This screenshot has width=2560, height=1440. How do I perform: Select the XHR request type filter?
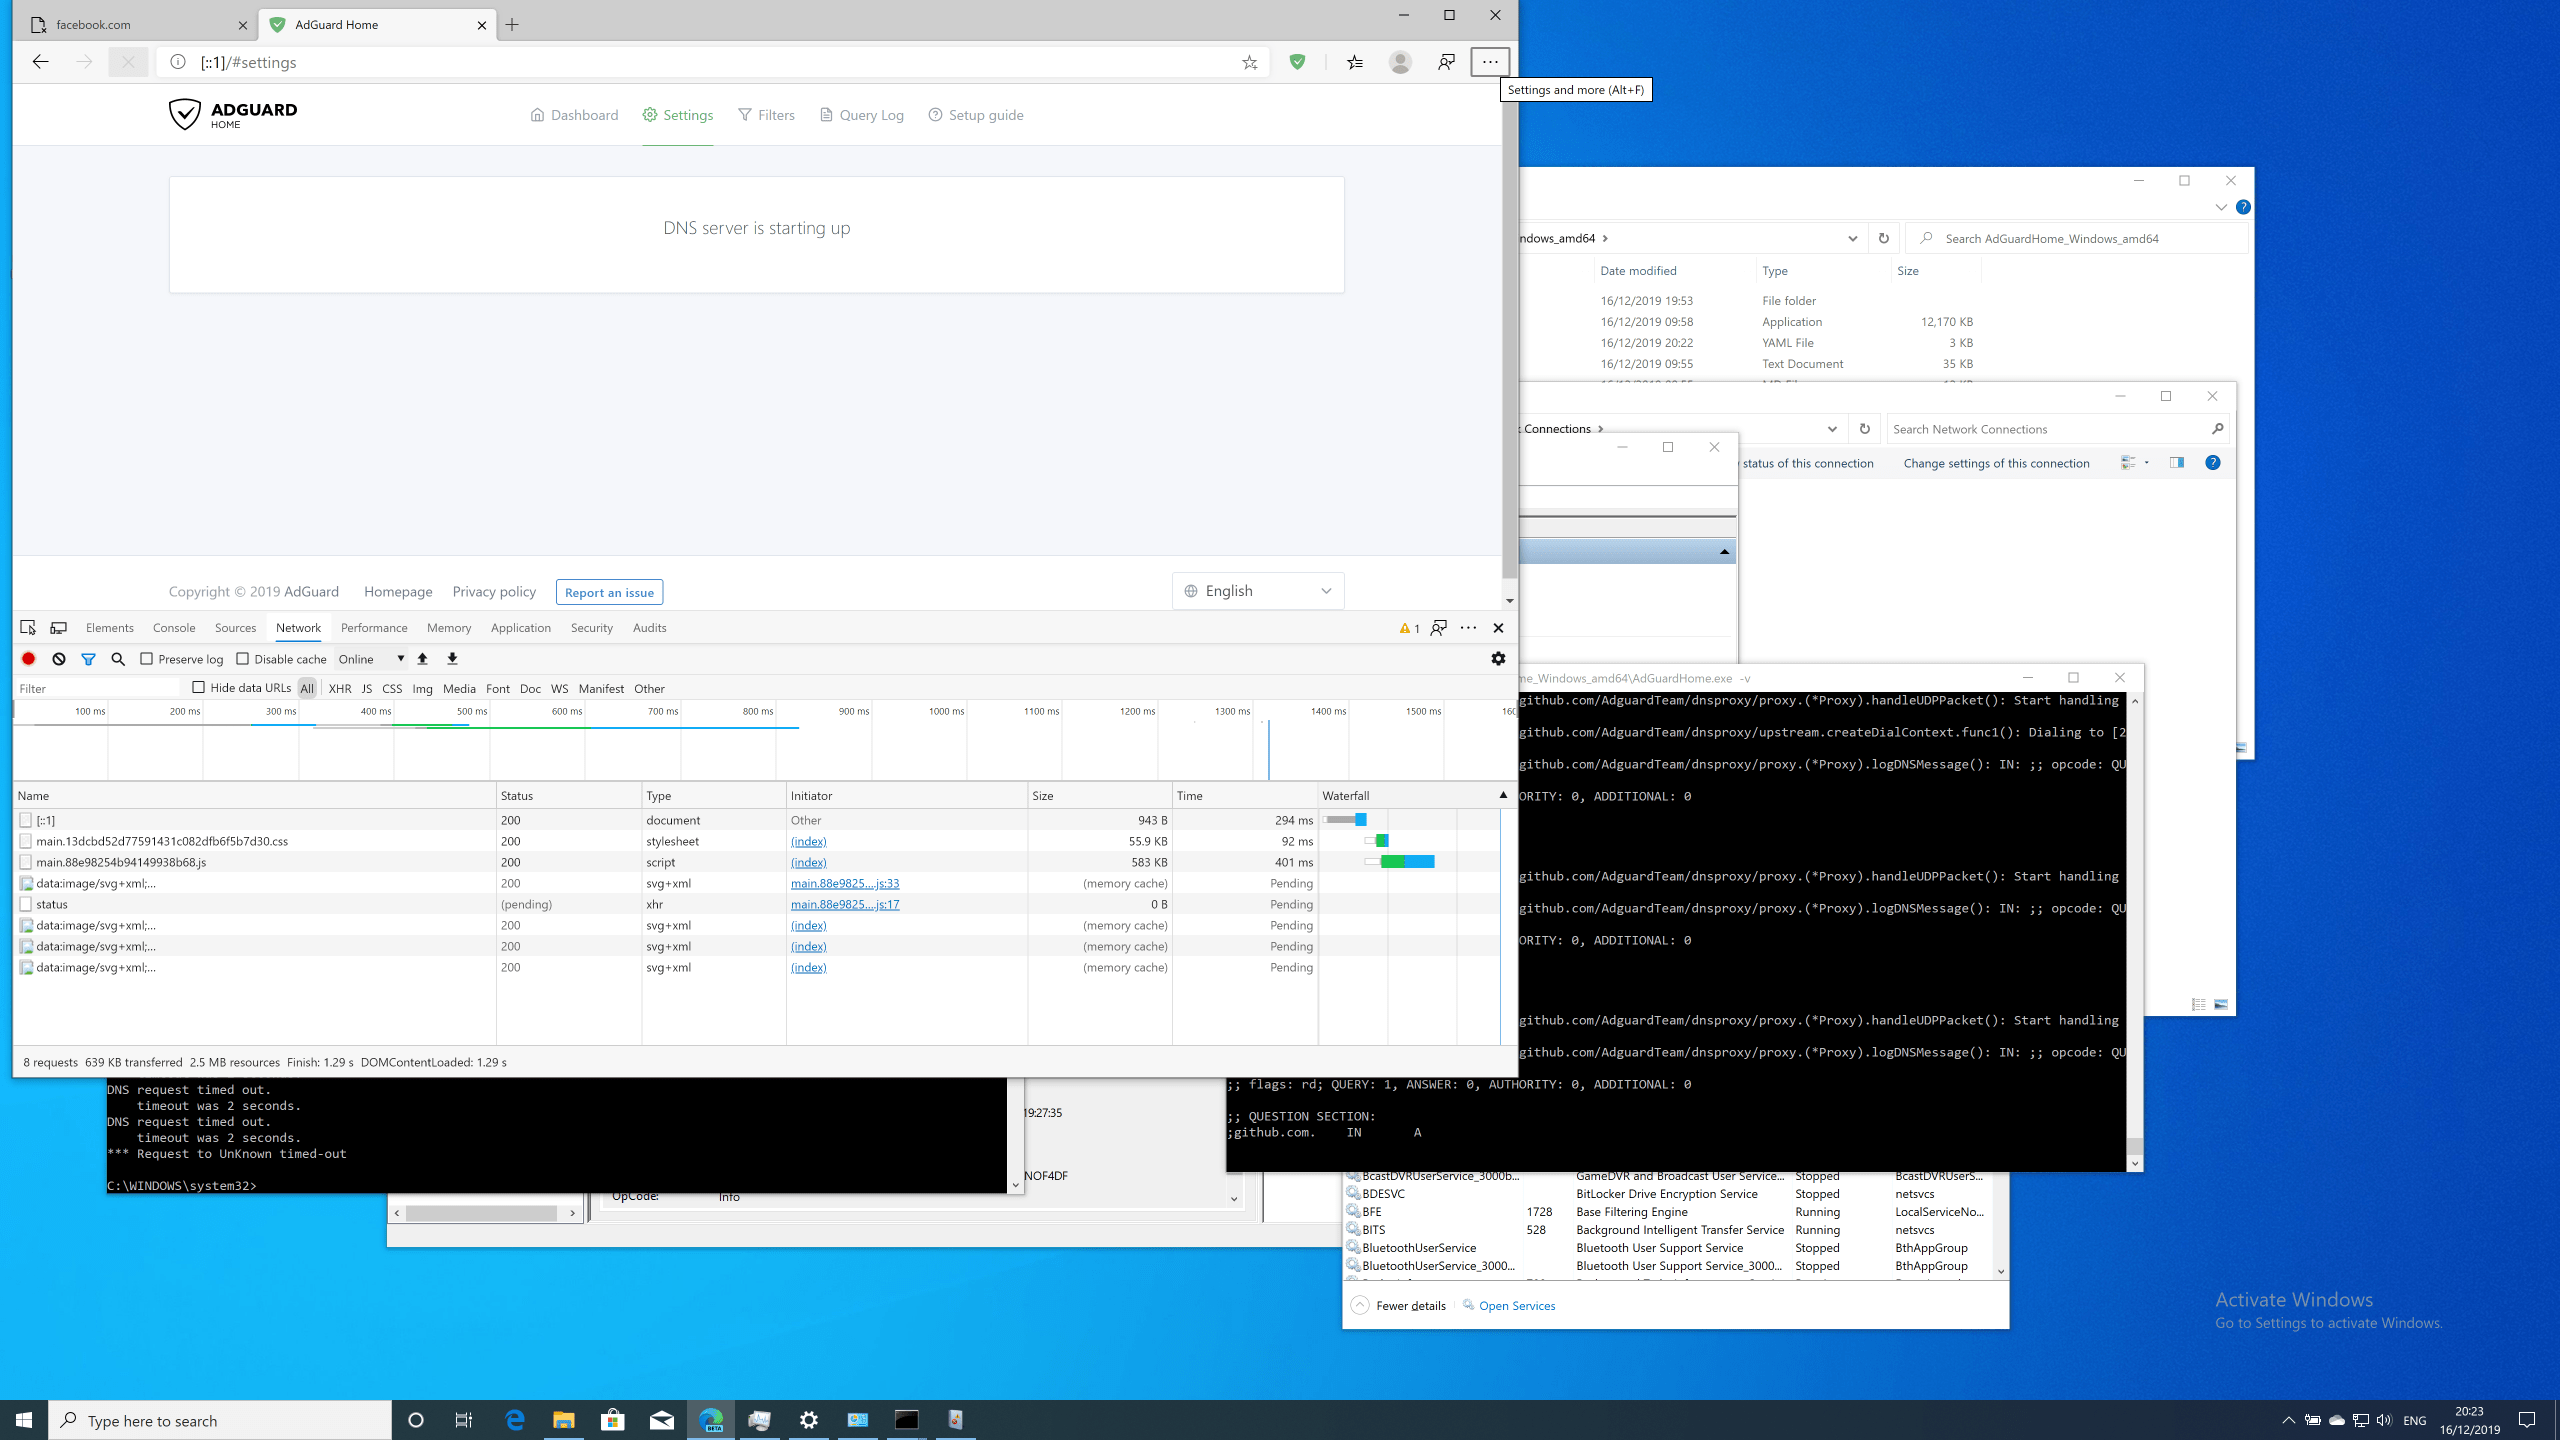340,688
